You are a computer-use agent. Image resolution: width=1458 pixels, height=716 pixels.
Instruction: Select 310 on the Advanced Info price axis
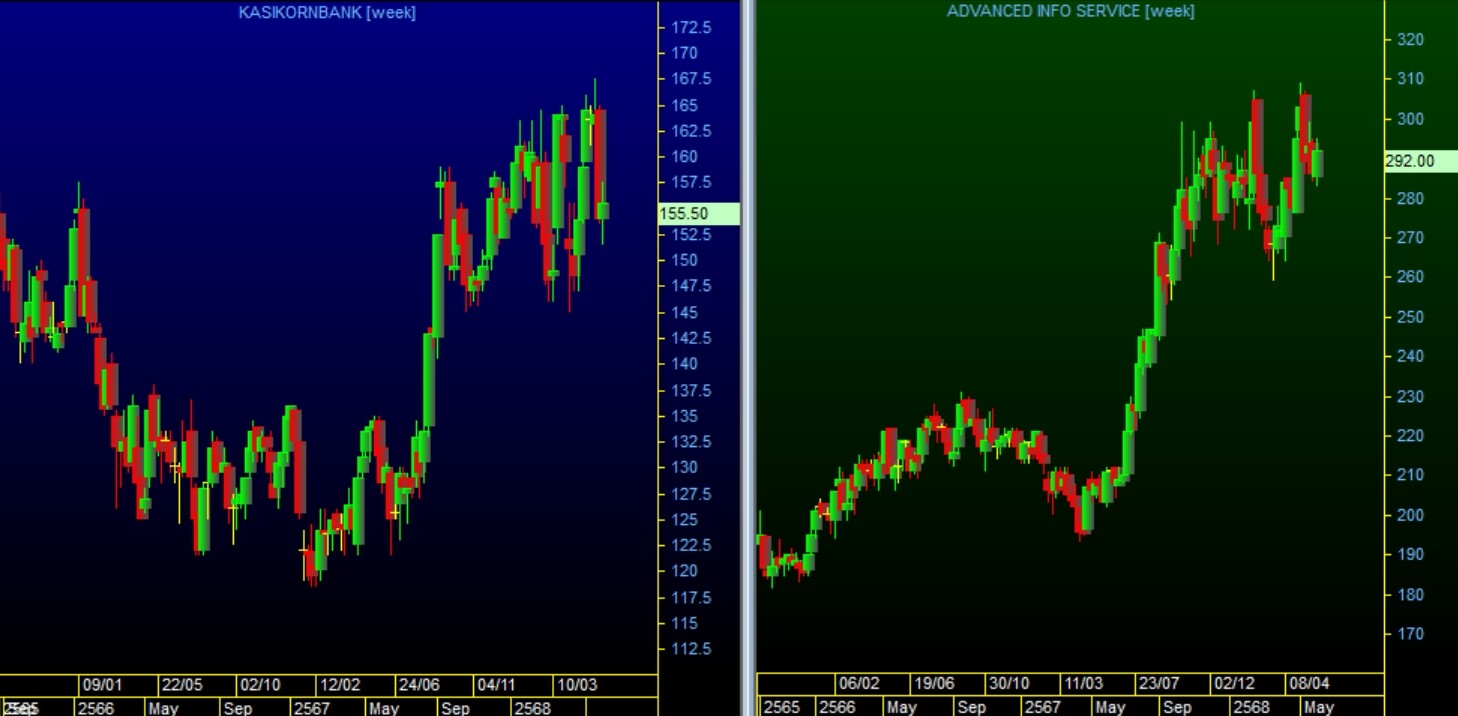[1410, 79]
